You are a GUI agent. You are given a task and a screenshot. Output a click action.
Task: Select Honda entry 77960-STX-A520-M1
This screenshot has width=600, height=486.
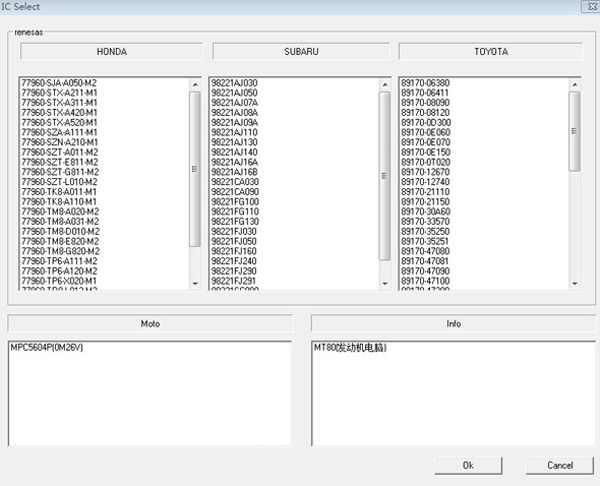pos(59,122)
